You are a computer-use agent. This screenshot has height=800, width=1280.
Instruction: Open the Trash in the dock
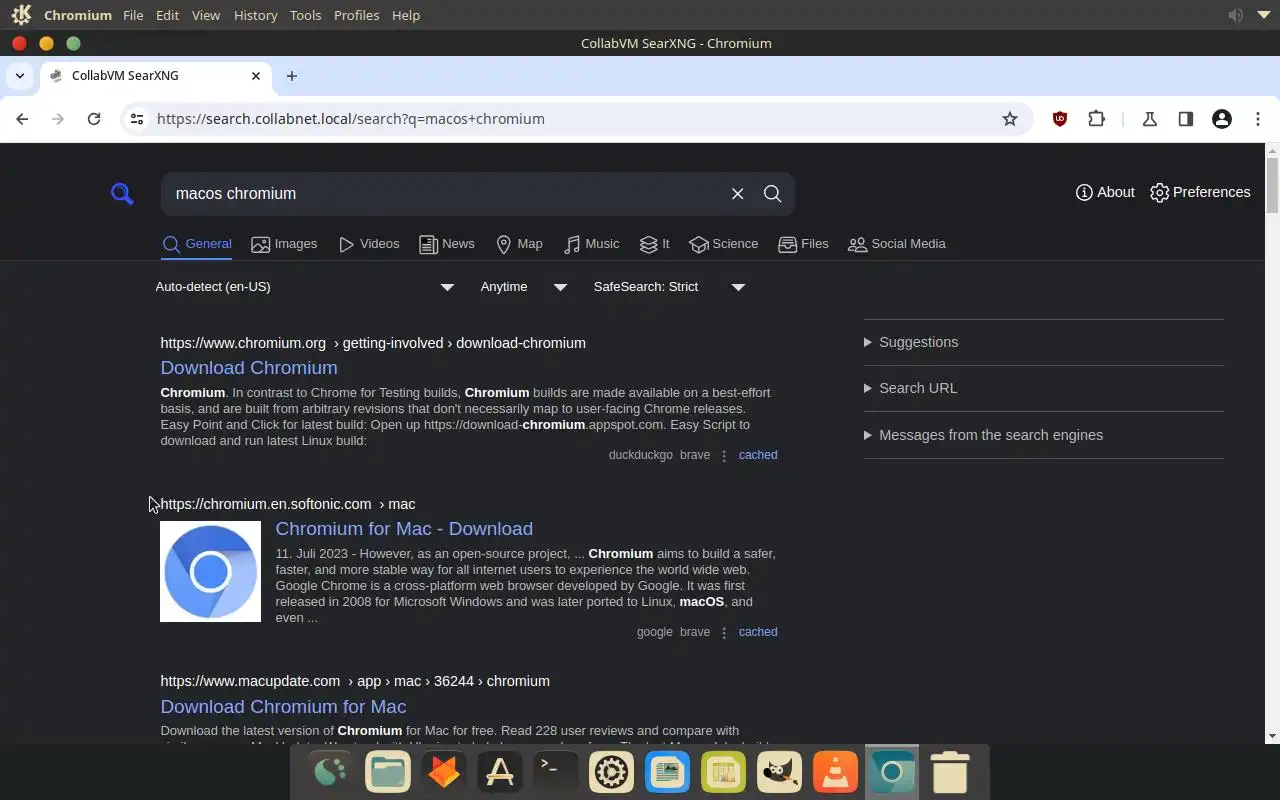pos(949,772)
